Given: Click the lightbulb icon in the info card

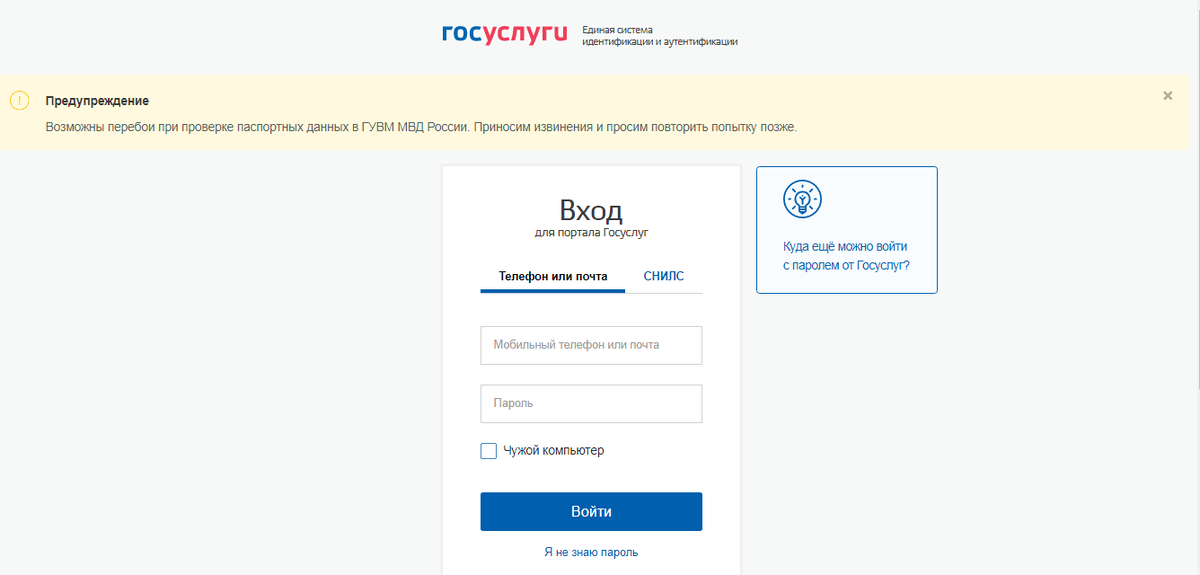Looking at the screenshot, I should click(x=802, y=199).
